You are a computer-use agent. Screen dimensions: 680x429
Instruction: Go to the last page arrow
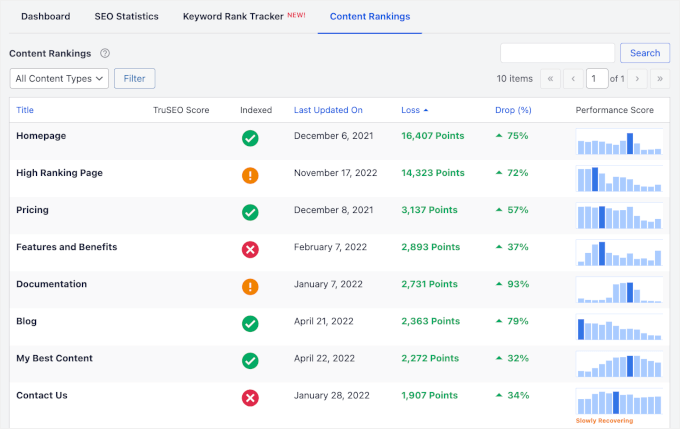click(x=660, y=78)
